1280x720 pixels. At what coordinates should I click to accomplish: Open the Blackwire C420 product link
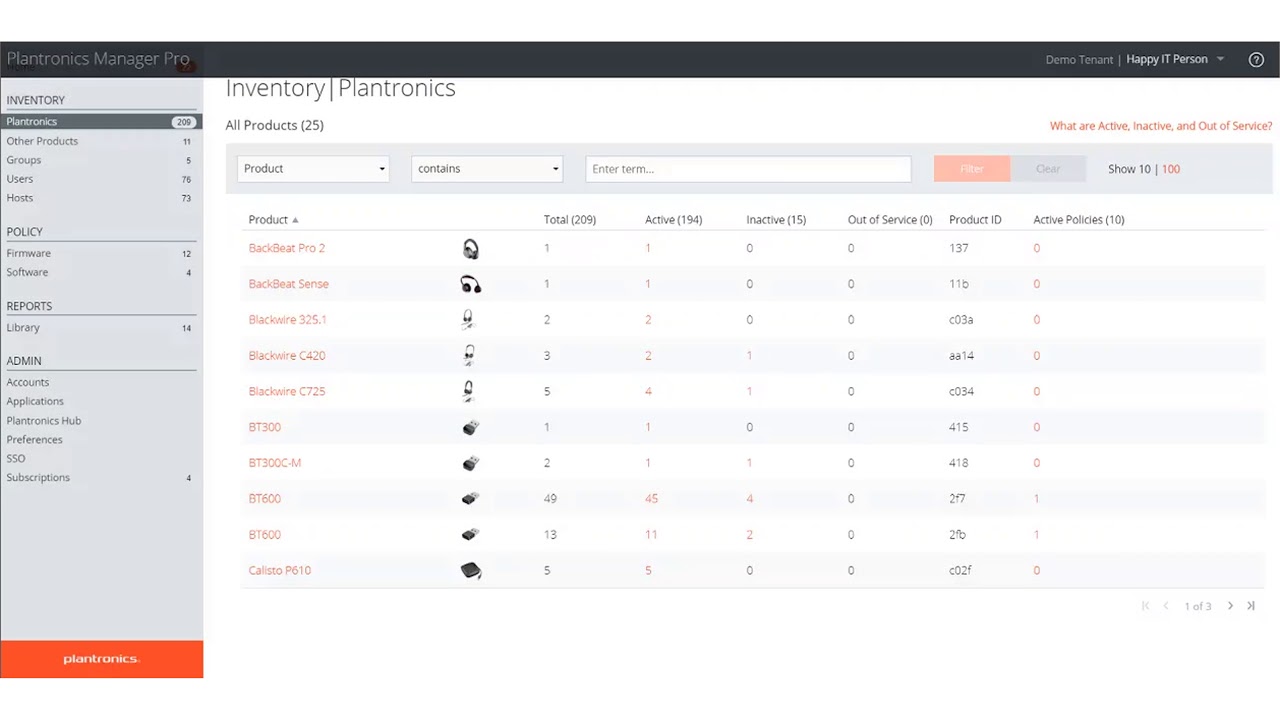coord(287,355)
